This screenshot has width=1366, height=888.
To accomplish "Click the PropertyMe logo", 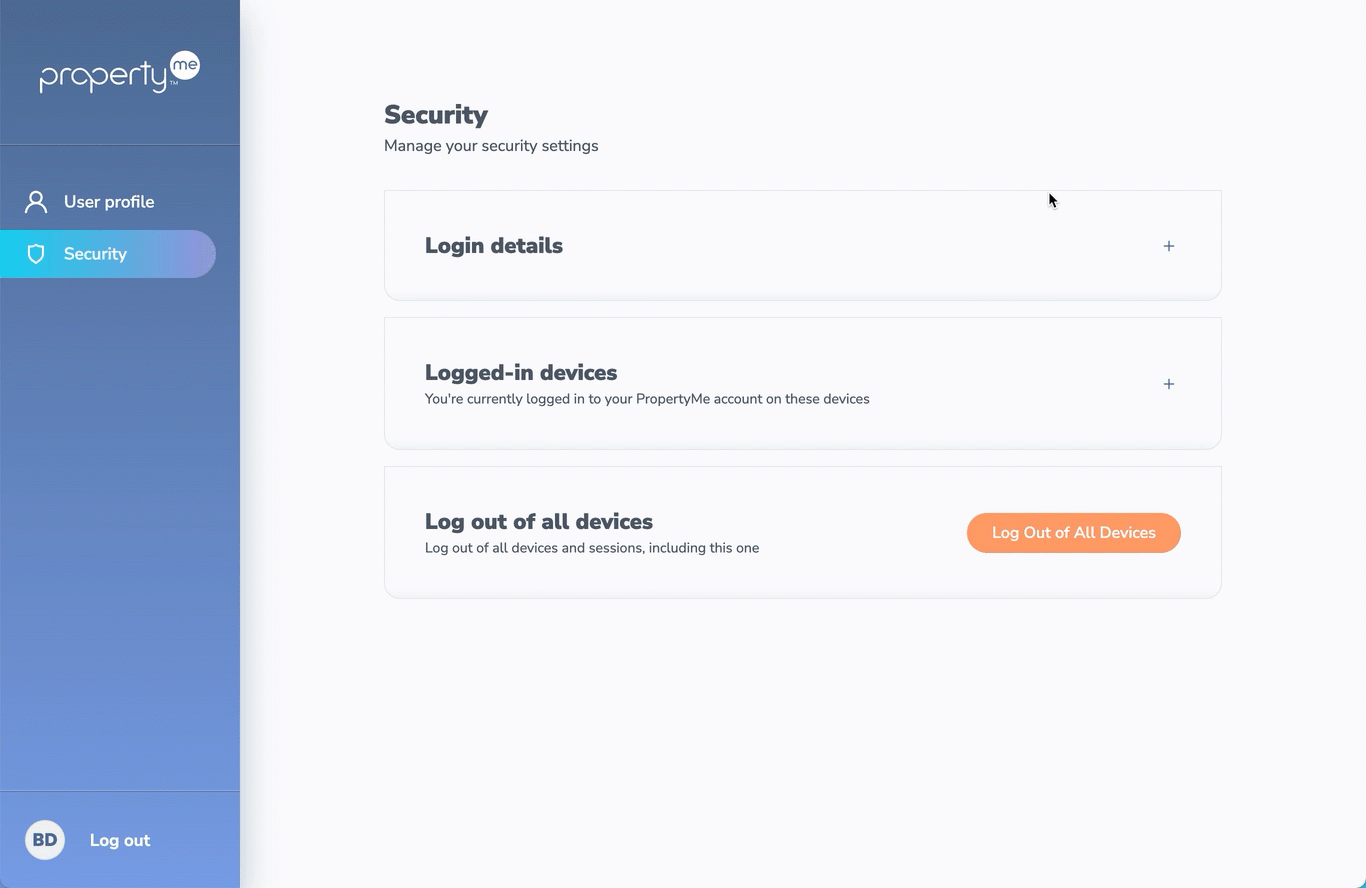I will [x=120, y=73].
